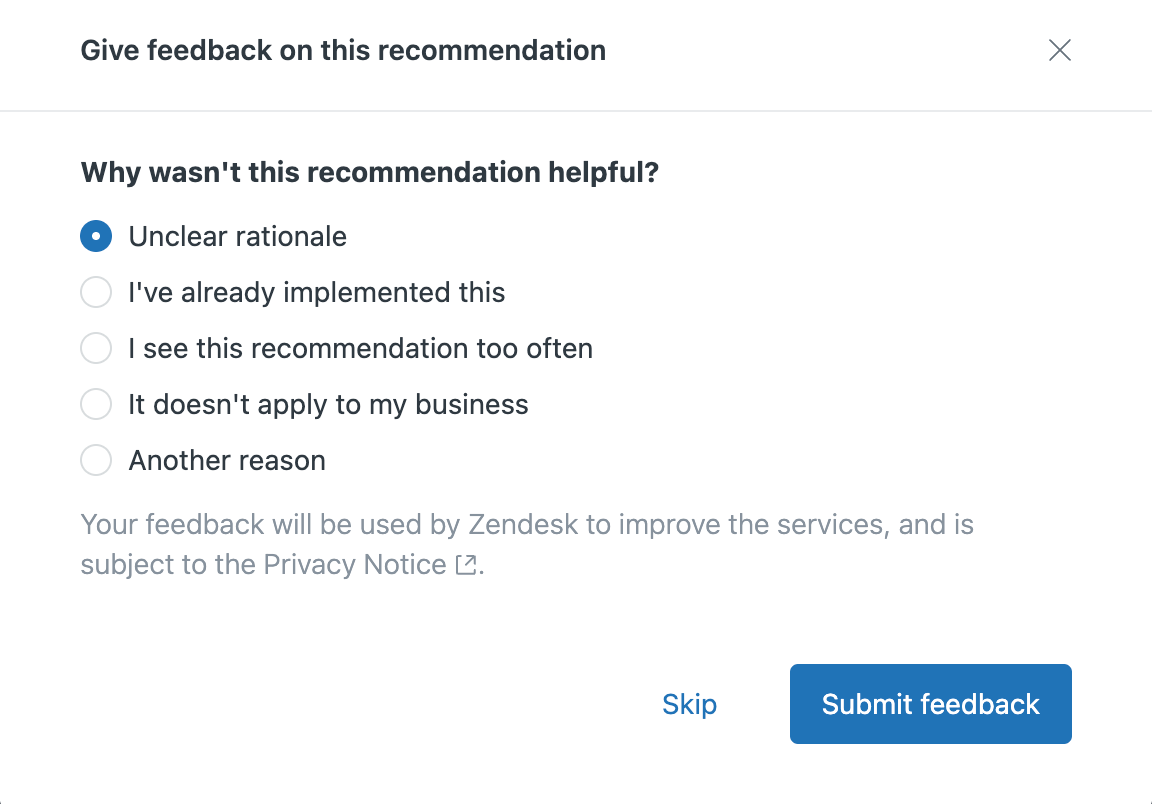This screenshot has height=804, width=1152.
Task: Click the Give feedback on this recommendation title
Action: point(343,51)
